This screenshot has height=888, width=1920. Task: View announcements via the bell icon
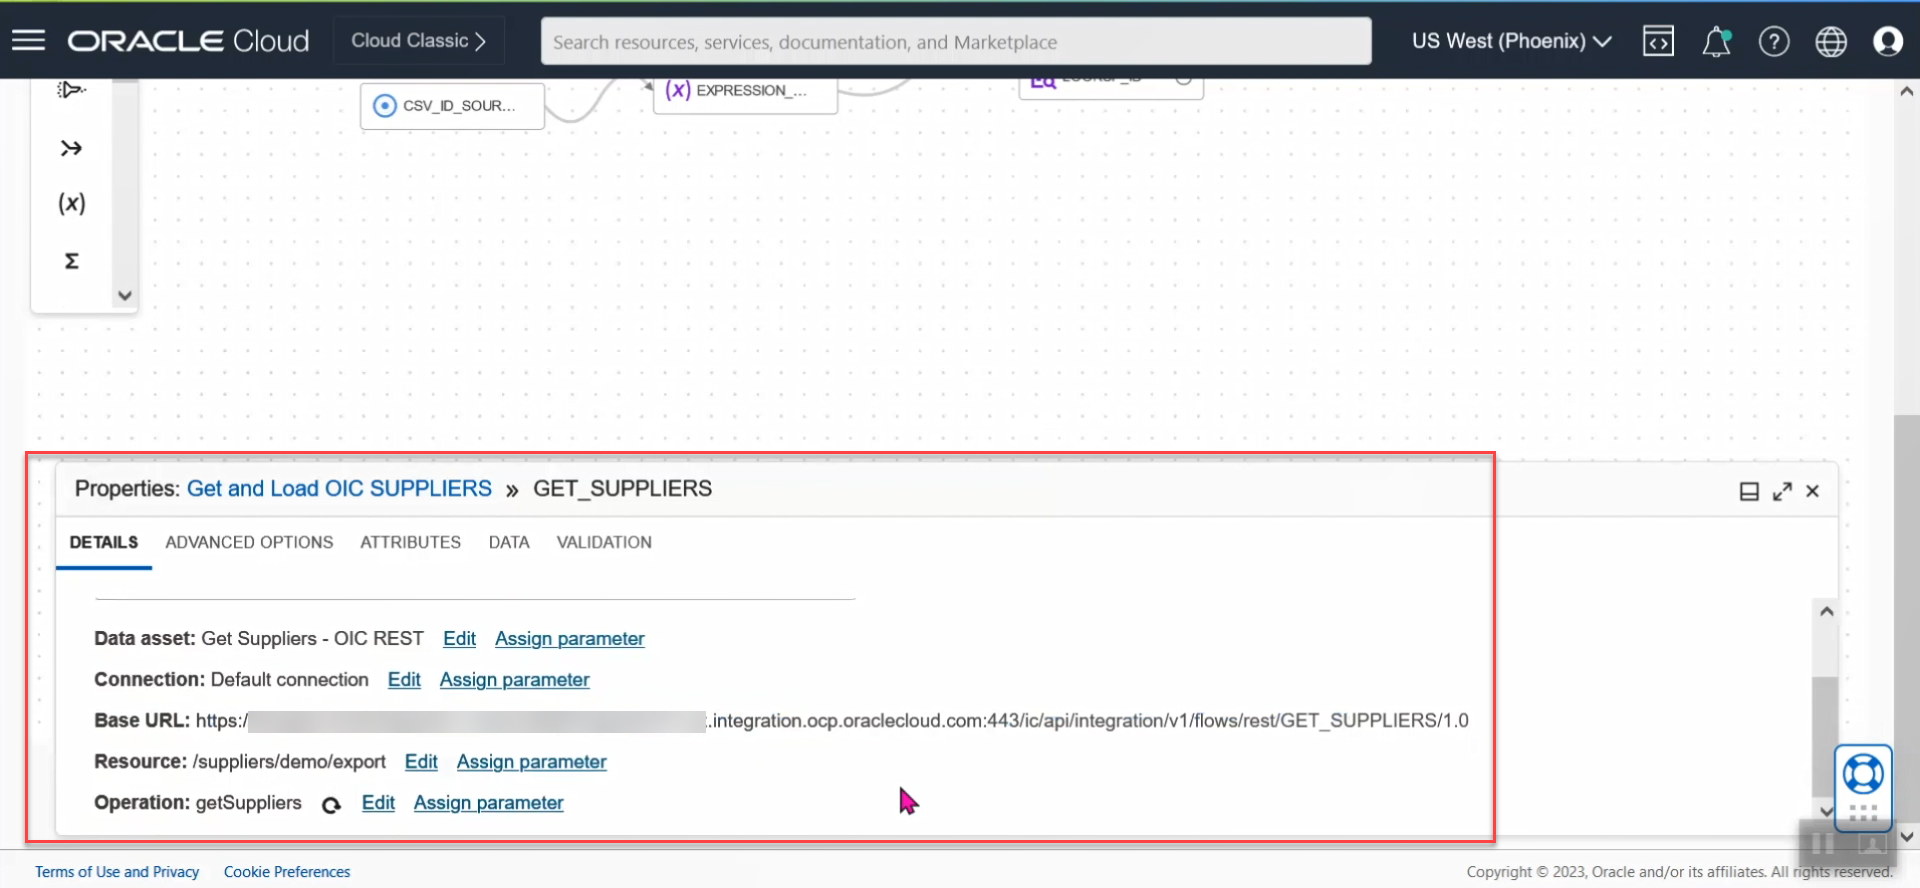point(1716,41)
